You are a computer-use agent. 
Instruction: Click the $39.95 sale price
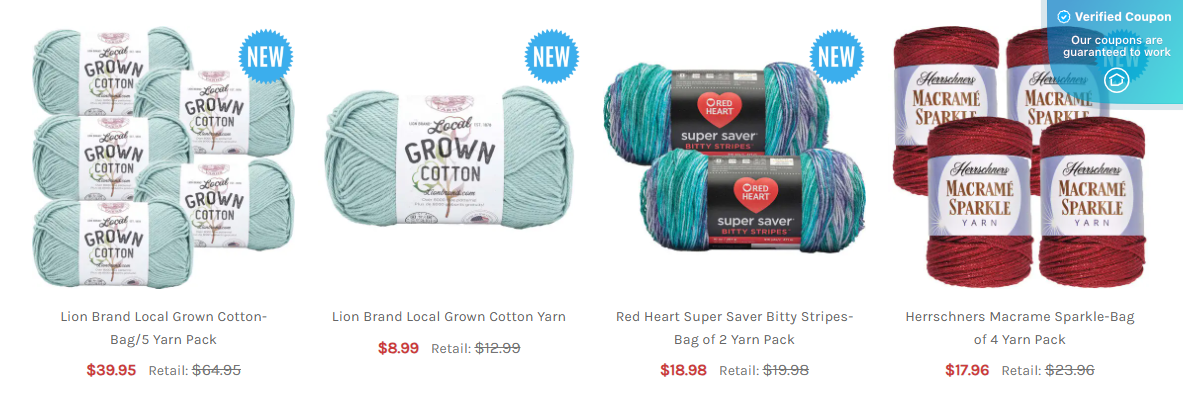click(x=111, y=370)
